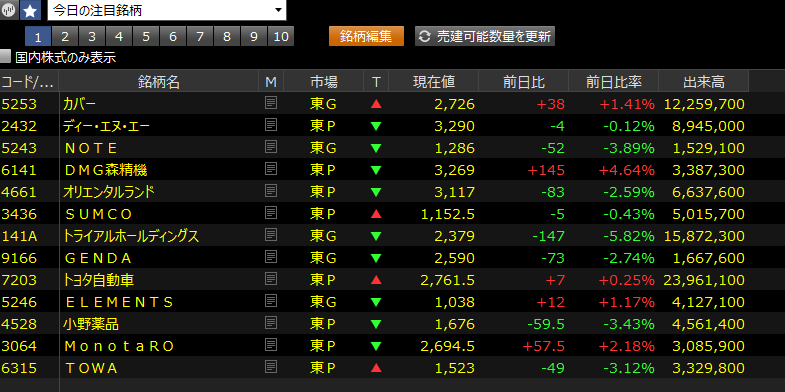Switch to page tab 10
785x392 pixels.
point(281,37)
